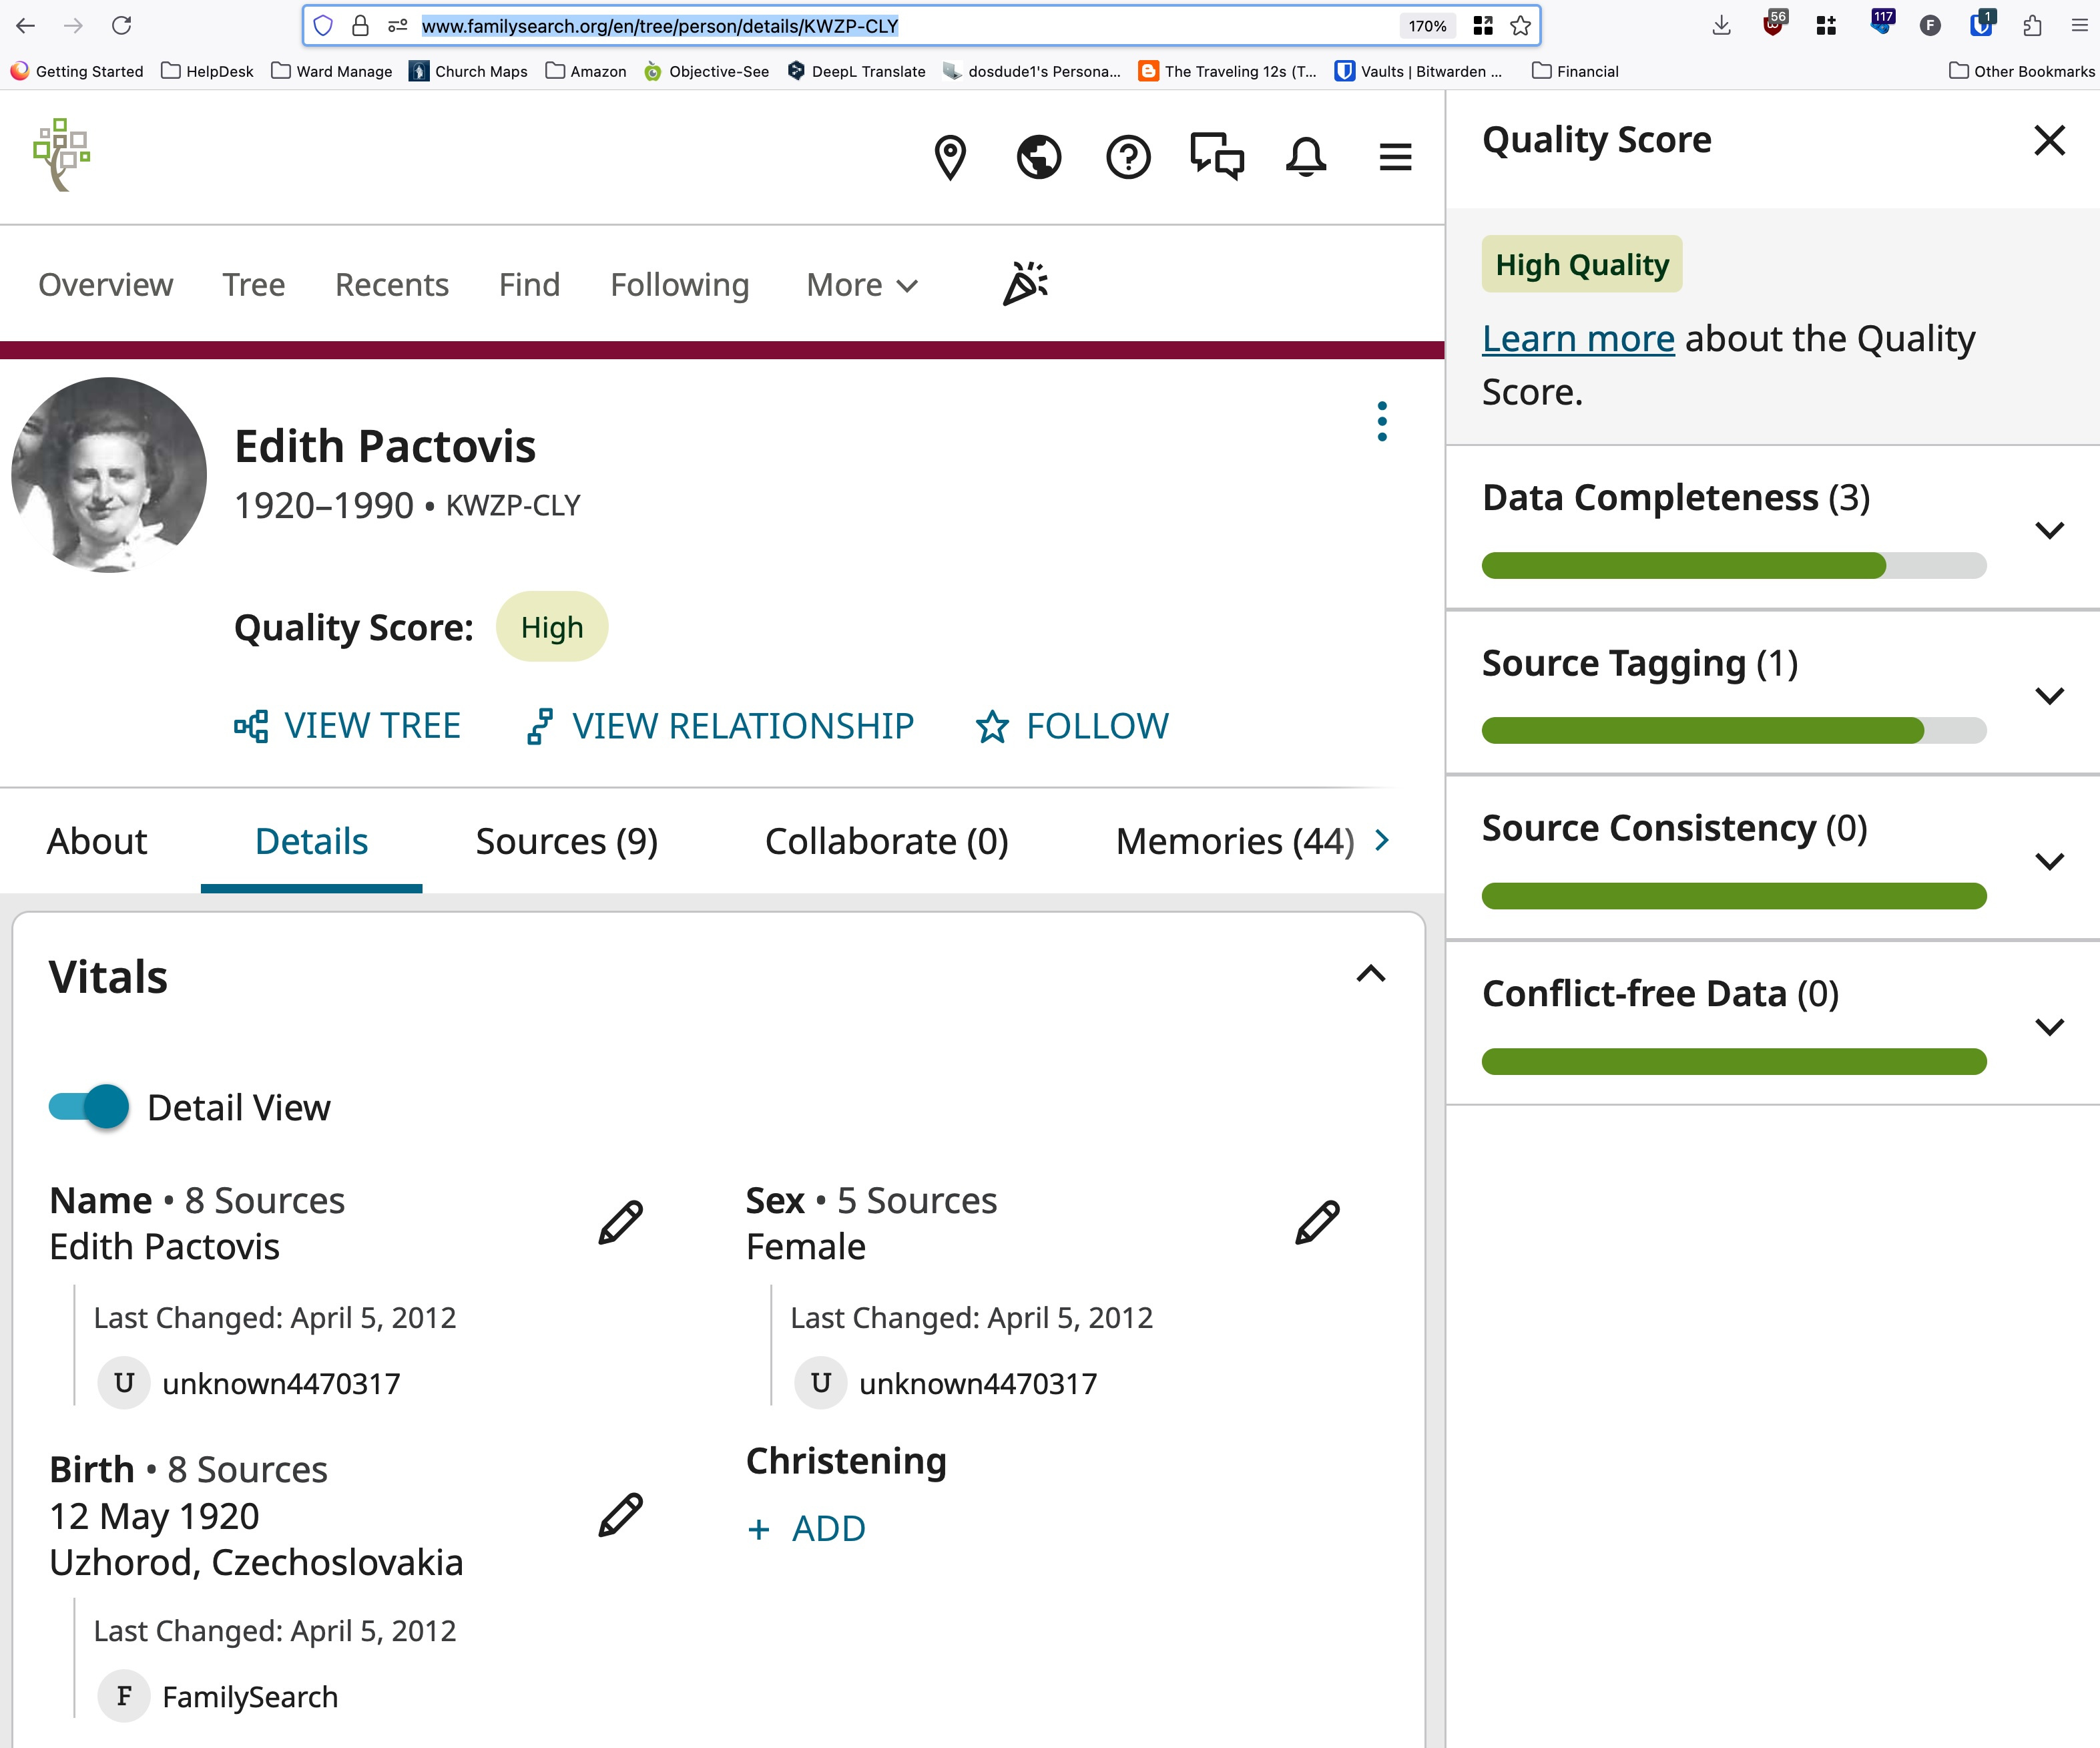This screenshot has height=1748, width=2100.
Task: Click the Source Consistency progress bar
Action: coord(1733,896)
